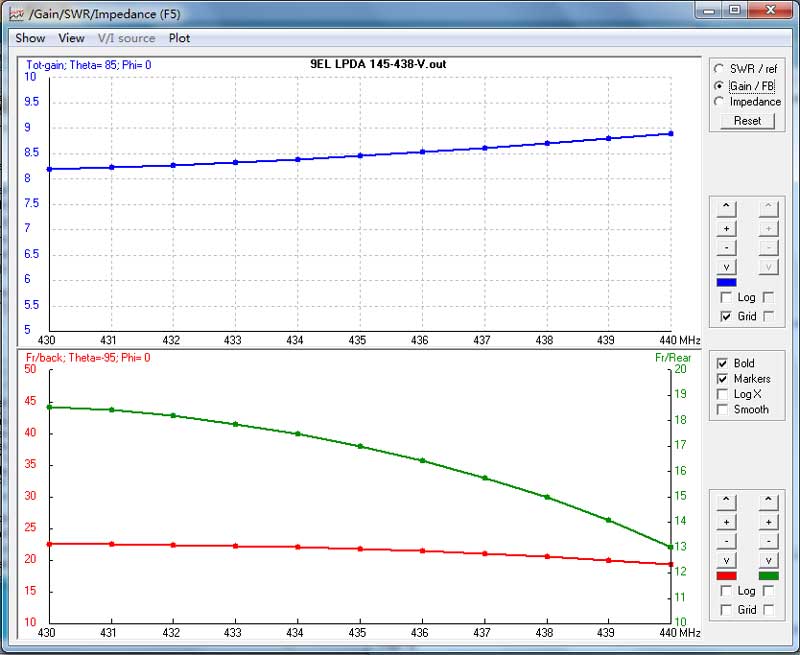800x655 pixels.
Task: Click the minus button for the green Fr/Rear trace
Action: [768, 541]
